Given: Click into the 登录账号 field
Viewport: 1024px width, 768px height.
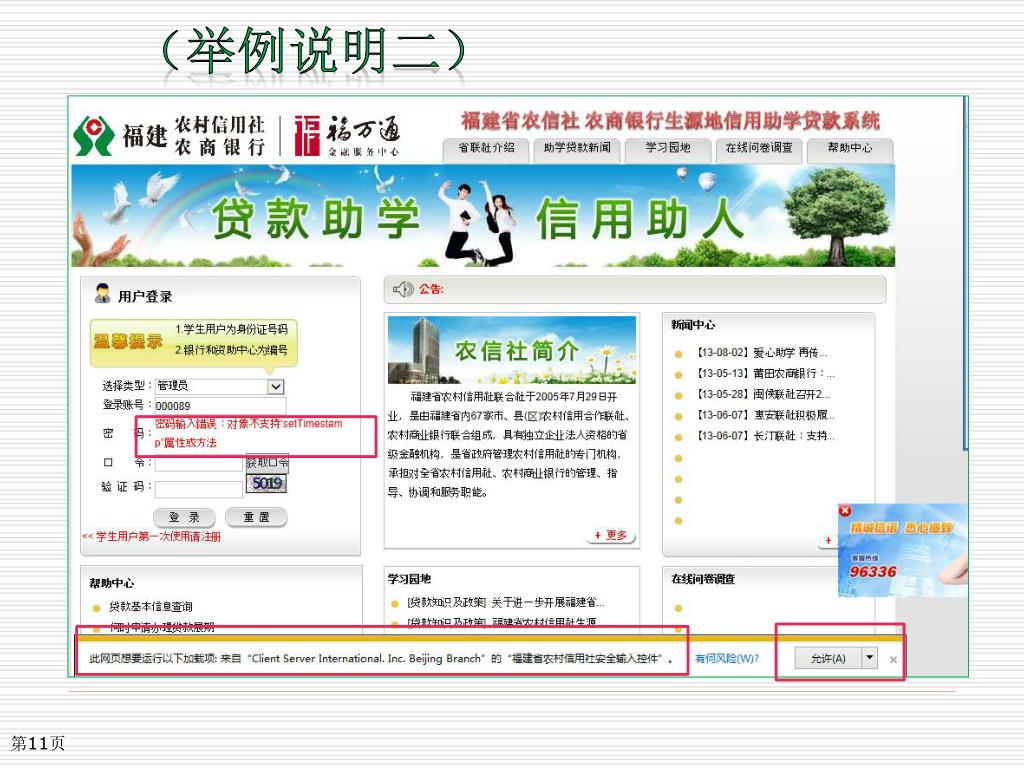Looking at the screenshot, I should click(x=219, y=406).
